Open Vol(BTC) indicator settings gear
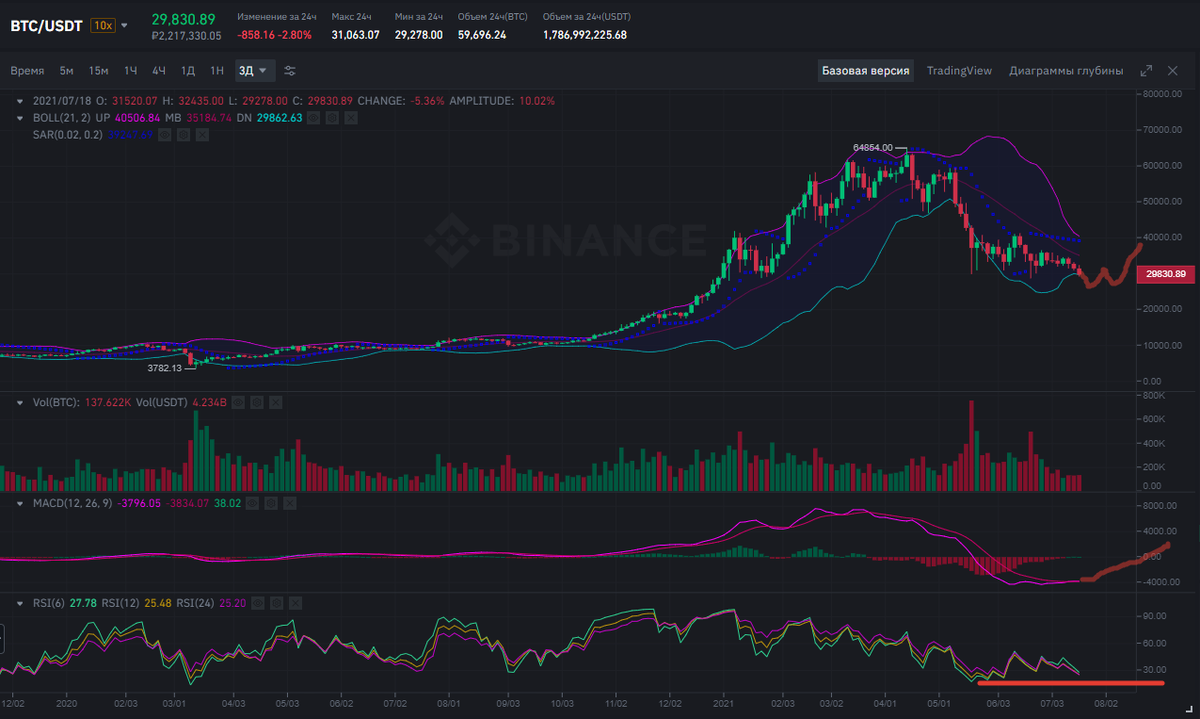This screenshot has width=1200, height=719. pyautogui.click(x=257, y=403)
